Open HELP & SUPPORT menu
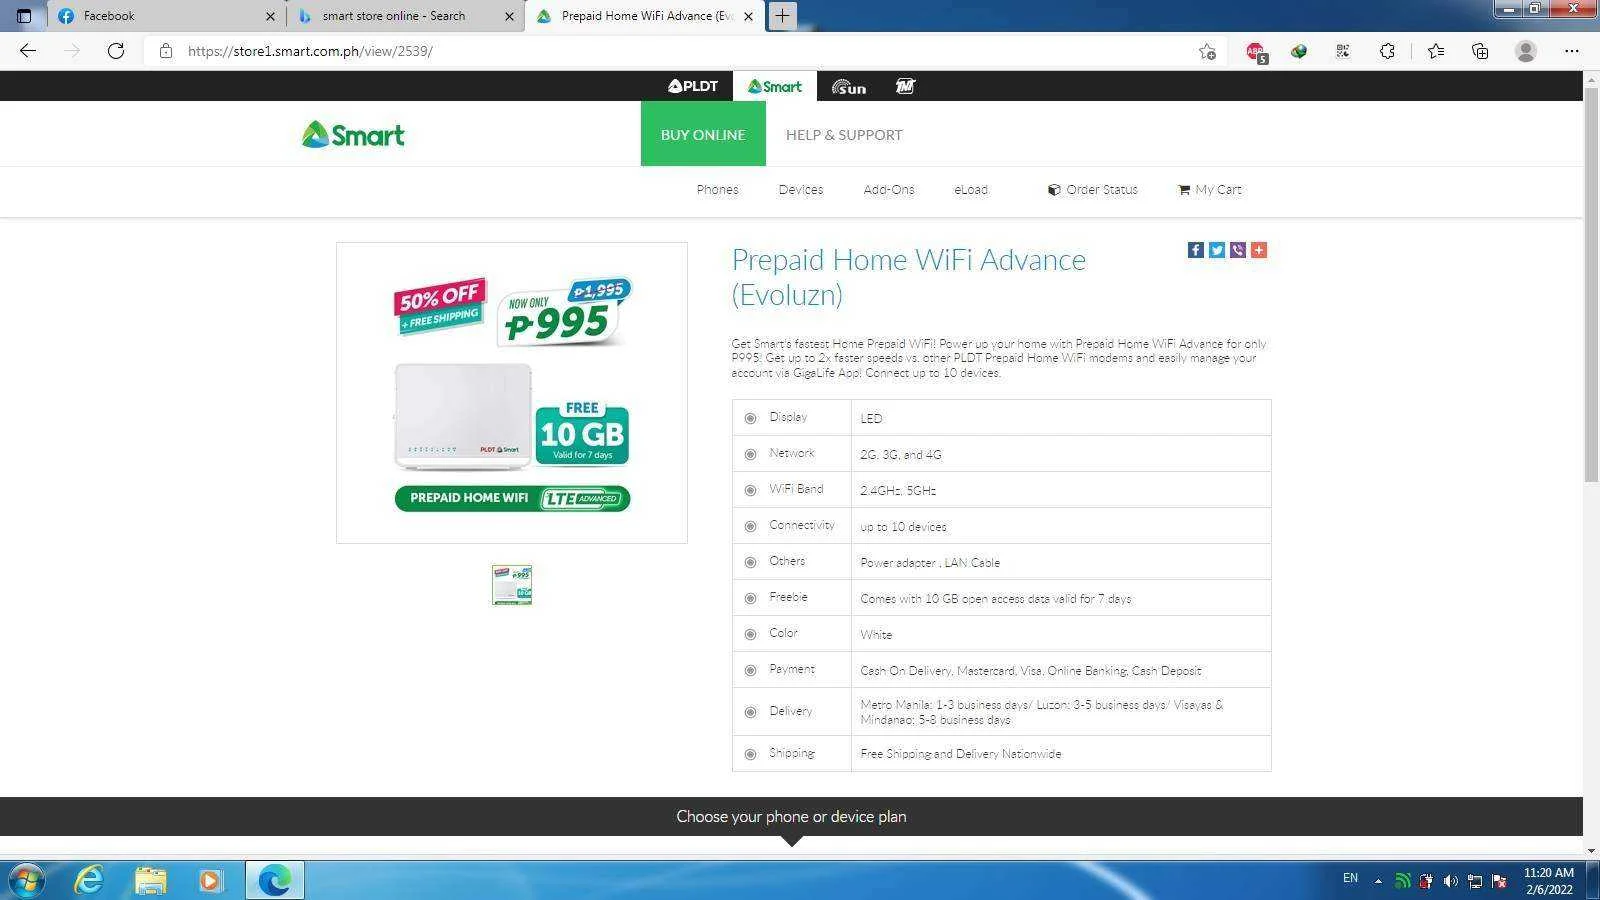 pyautogui.click(x=844, y=134)
